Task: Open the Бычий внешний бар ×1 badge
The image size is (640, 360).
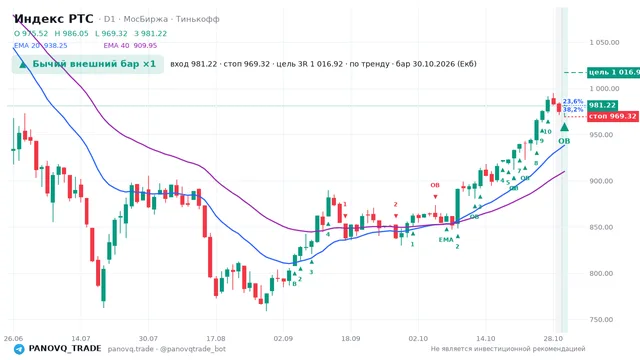Action: 87,64
